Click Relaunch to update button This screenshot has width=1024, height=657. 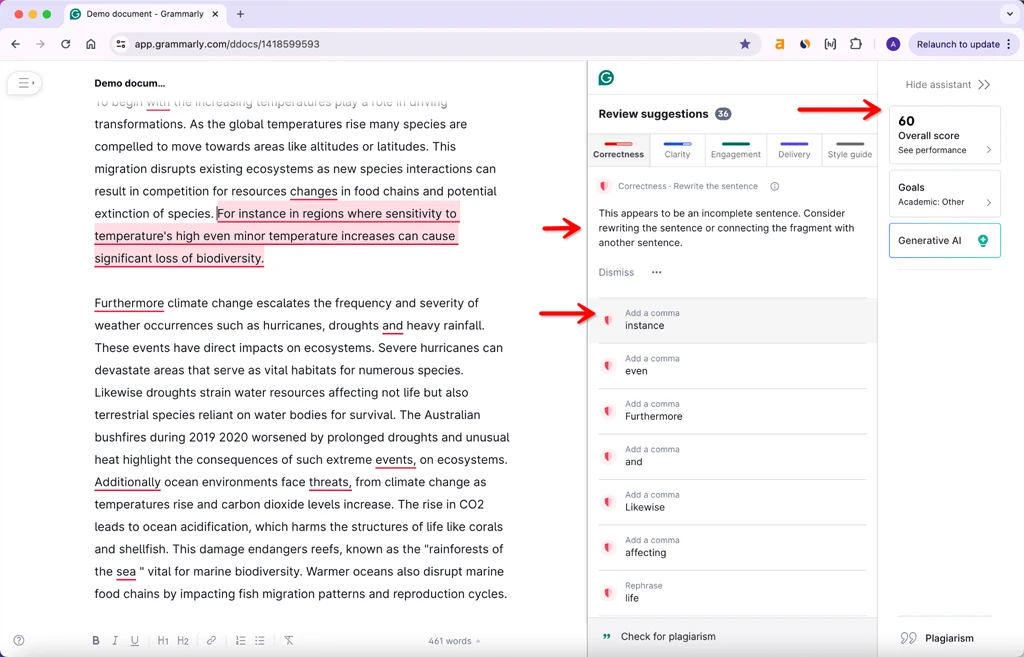[x=957, y=44]
